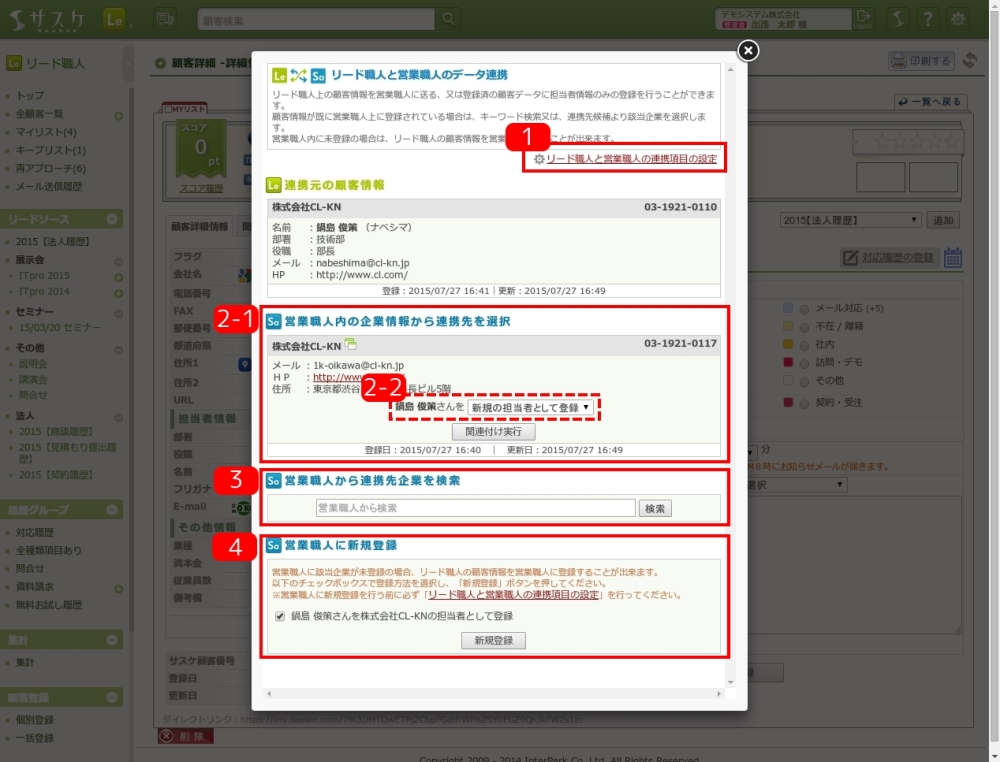Collapse the リードソース sidebar section
The height and width of the screenshot is (762, 1000).
(x=113, y=219)
